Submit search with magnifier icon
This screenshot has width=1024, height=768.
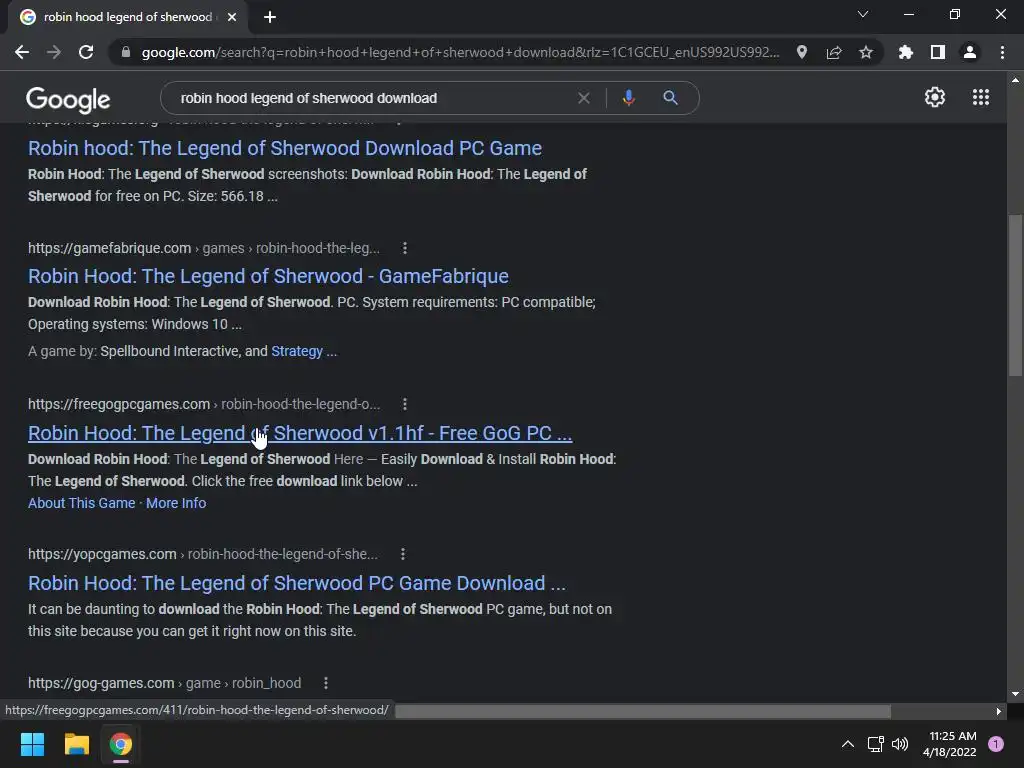pyautogui.click(x=670, y=98)
